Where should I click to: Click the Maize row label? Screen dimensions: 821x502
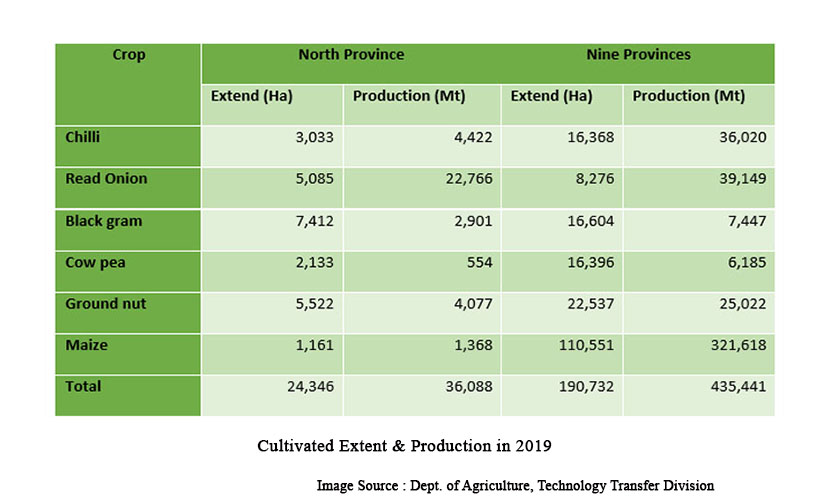tap(86, 345)
